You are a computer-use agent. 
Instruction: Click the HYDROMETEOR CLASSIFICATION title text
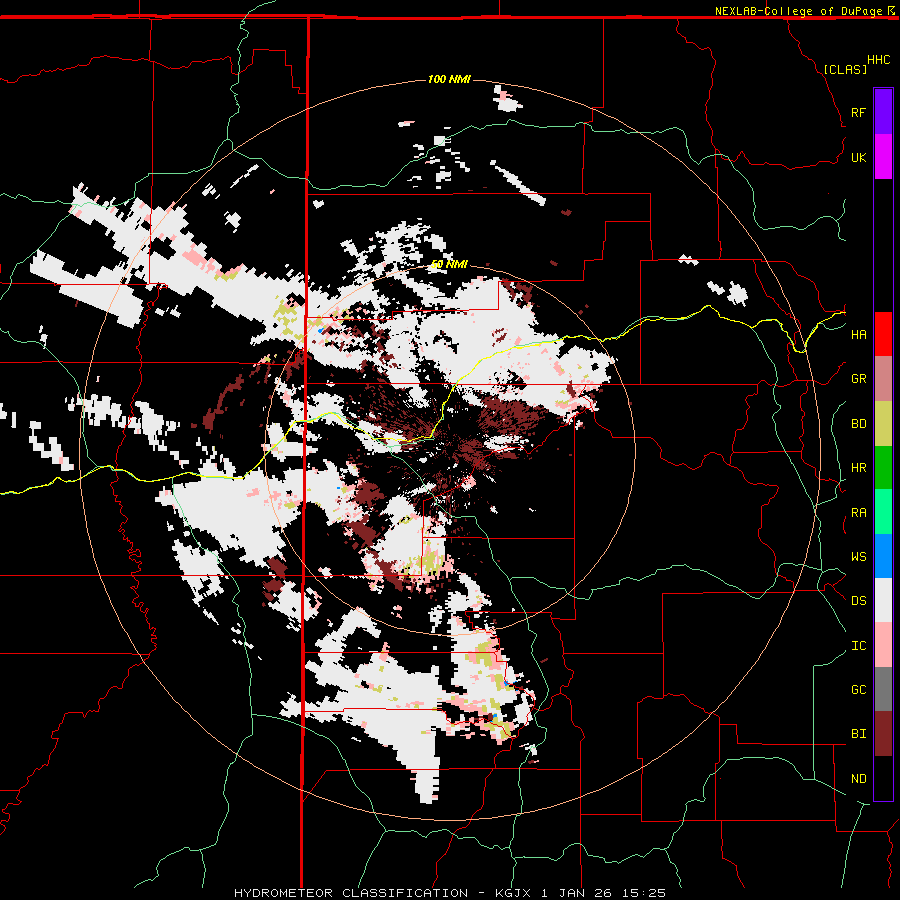[x=351, y=893]
